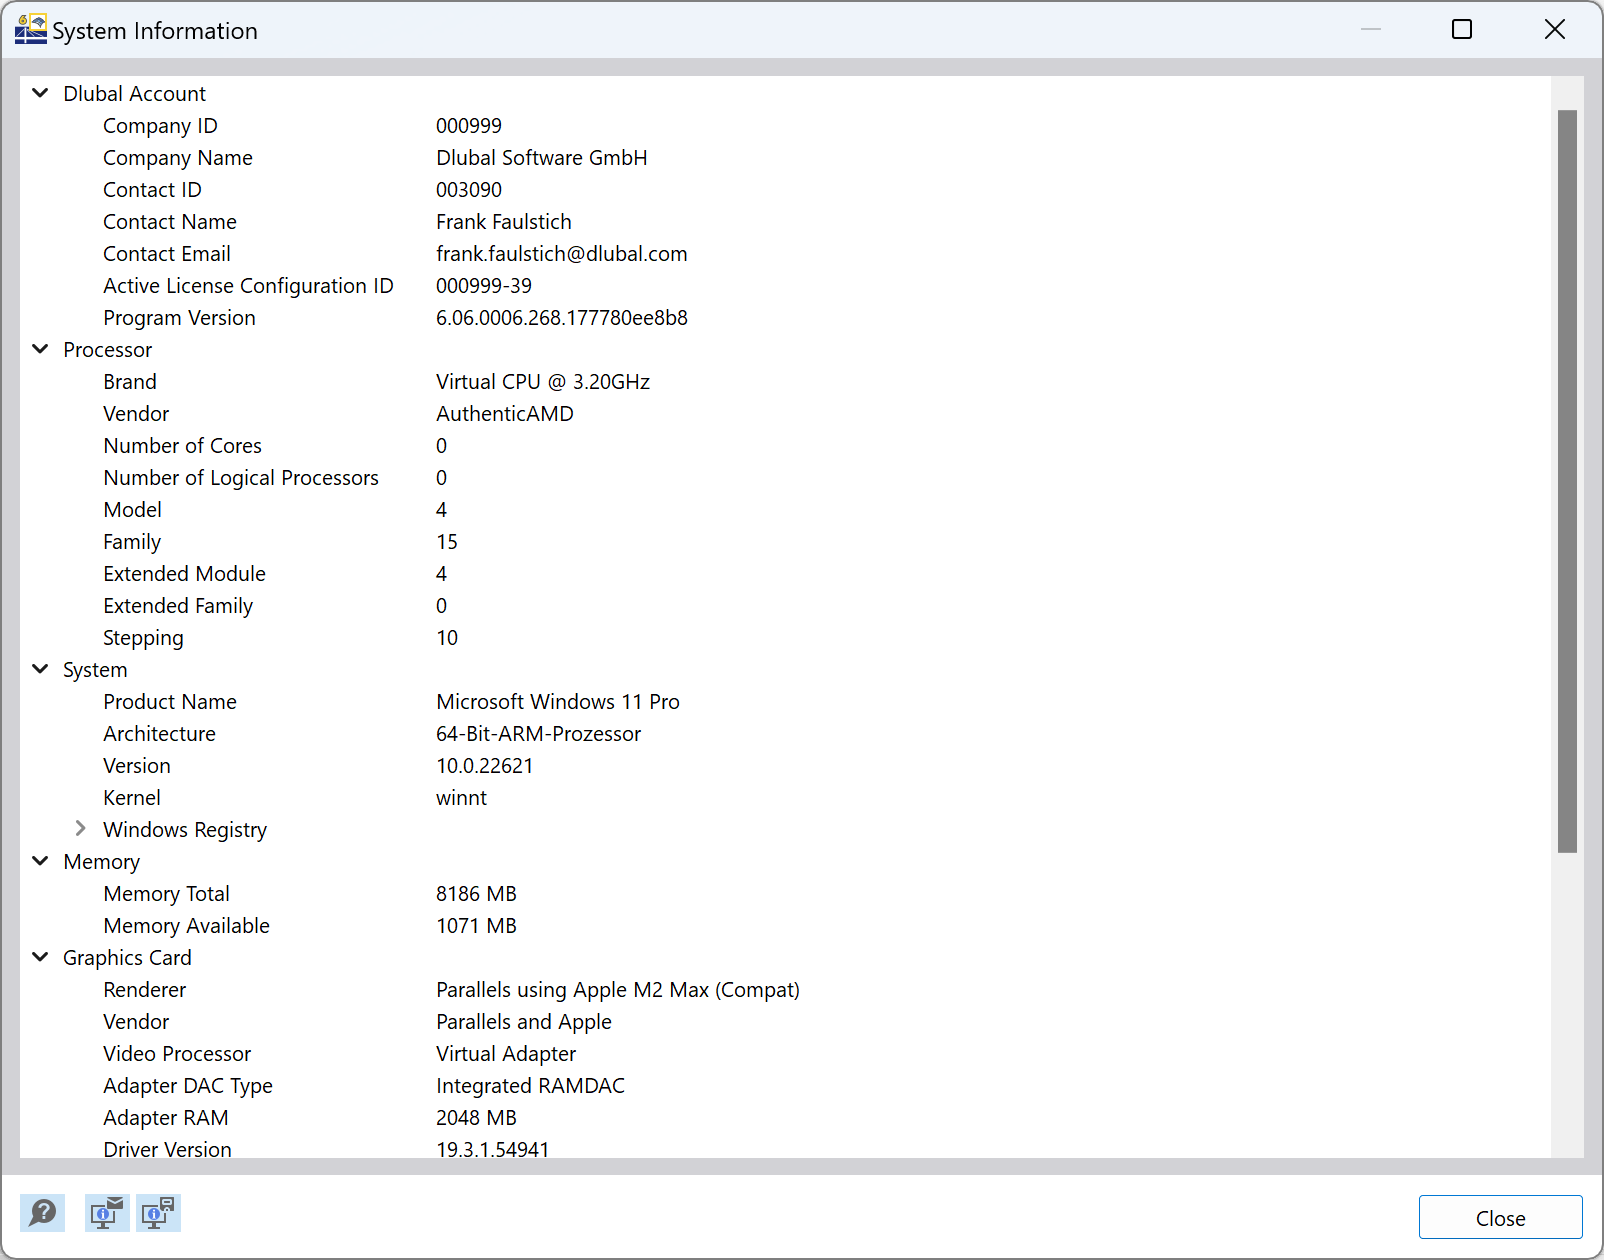The height and width of the screenshot is (1260, 1604).
Task: Click the 64-Bit-ARM-Prozessor architecture value
Action: click(x=538, y=733)
